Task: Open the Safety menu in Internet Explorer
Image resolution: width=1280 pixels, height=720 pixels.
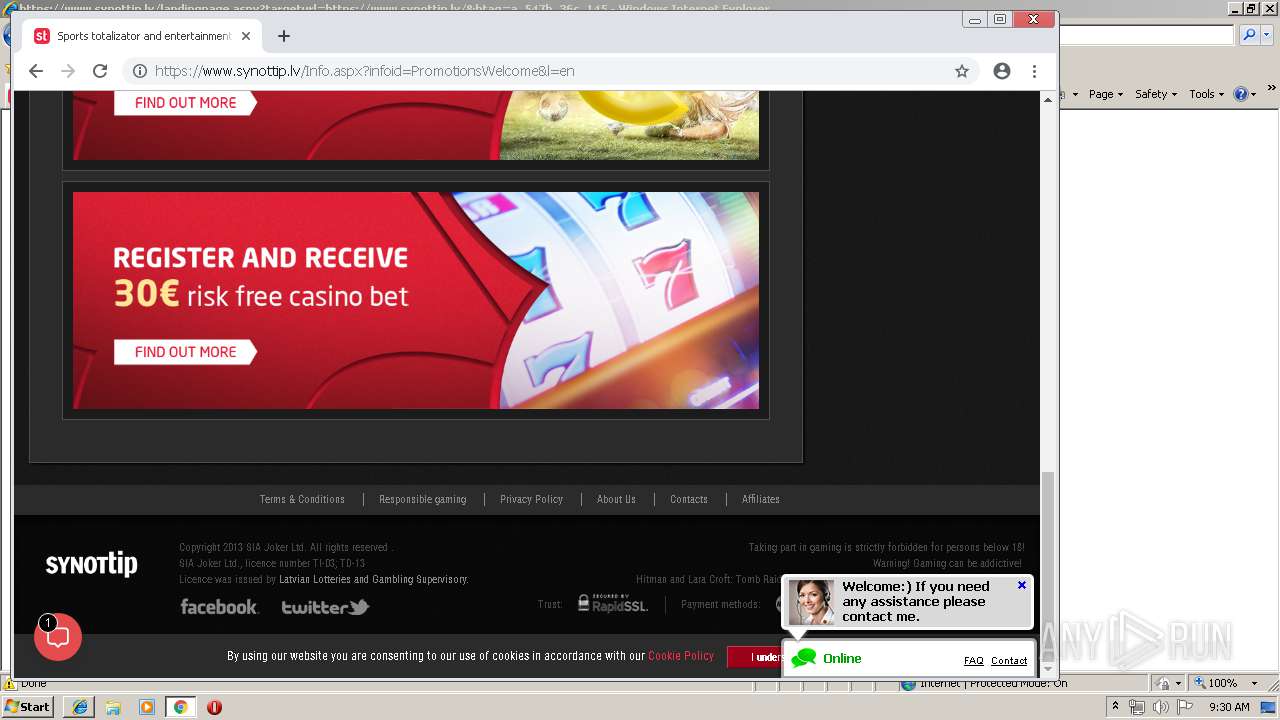Action: pyautogui.click(x=1156, y=94)
